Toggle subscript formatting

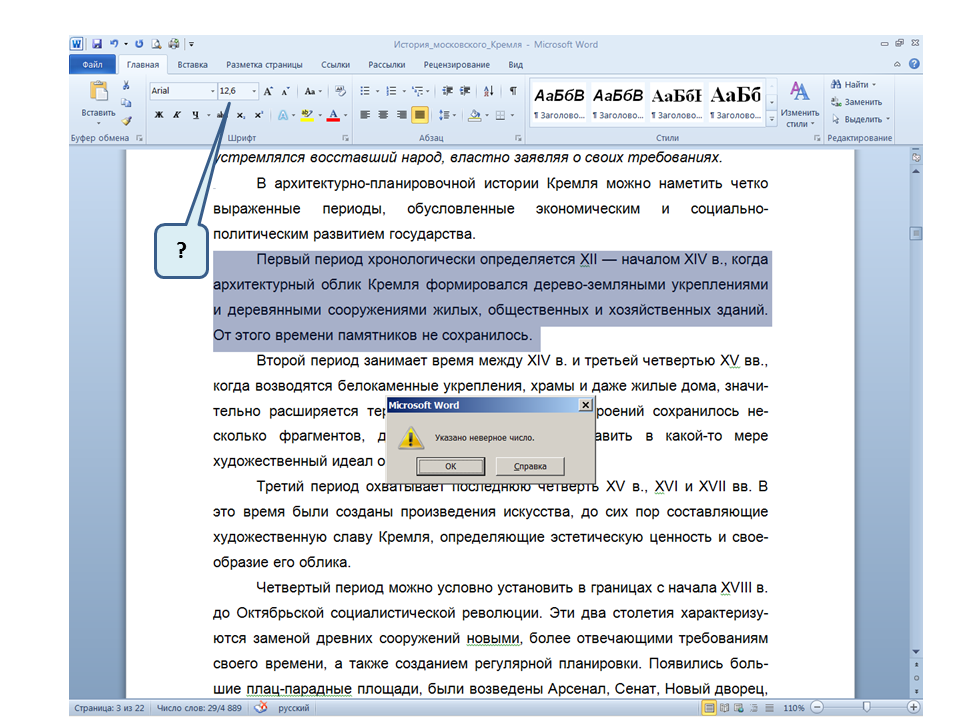tap(239, 115)
